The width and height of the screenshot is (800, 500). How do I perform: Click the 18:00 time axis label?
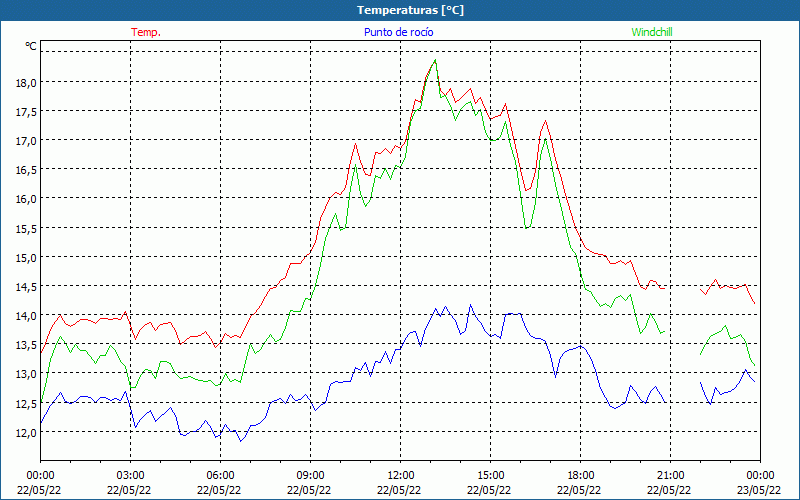(x=580, y=475)
